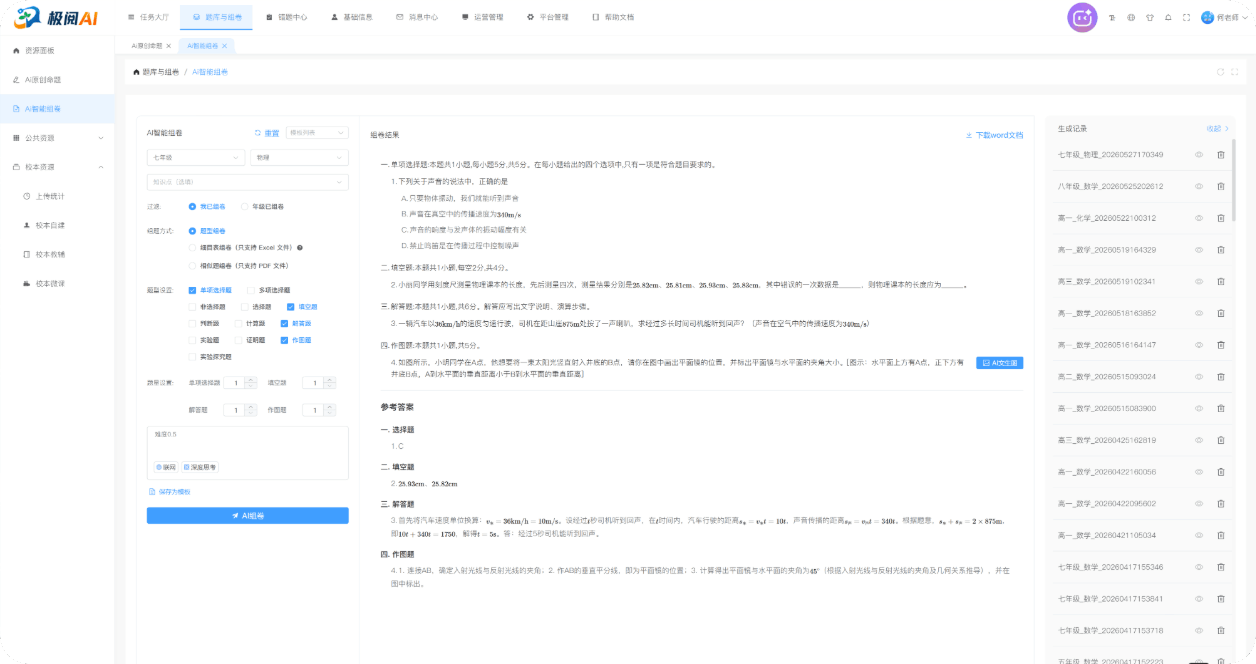Delete record 高二_数学_20260515093024
This screenshot has width=1256, height=664.
coord(1220,376)
